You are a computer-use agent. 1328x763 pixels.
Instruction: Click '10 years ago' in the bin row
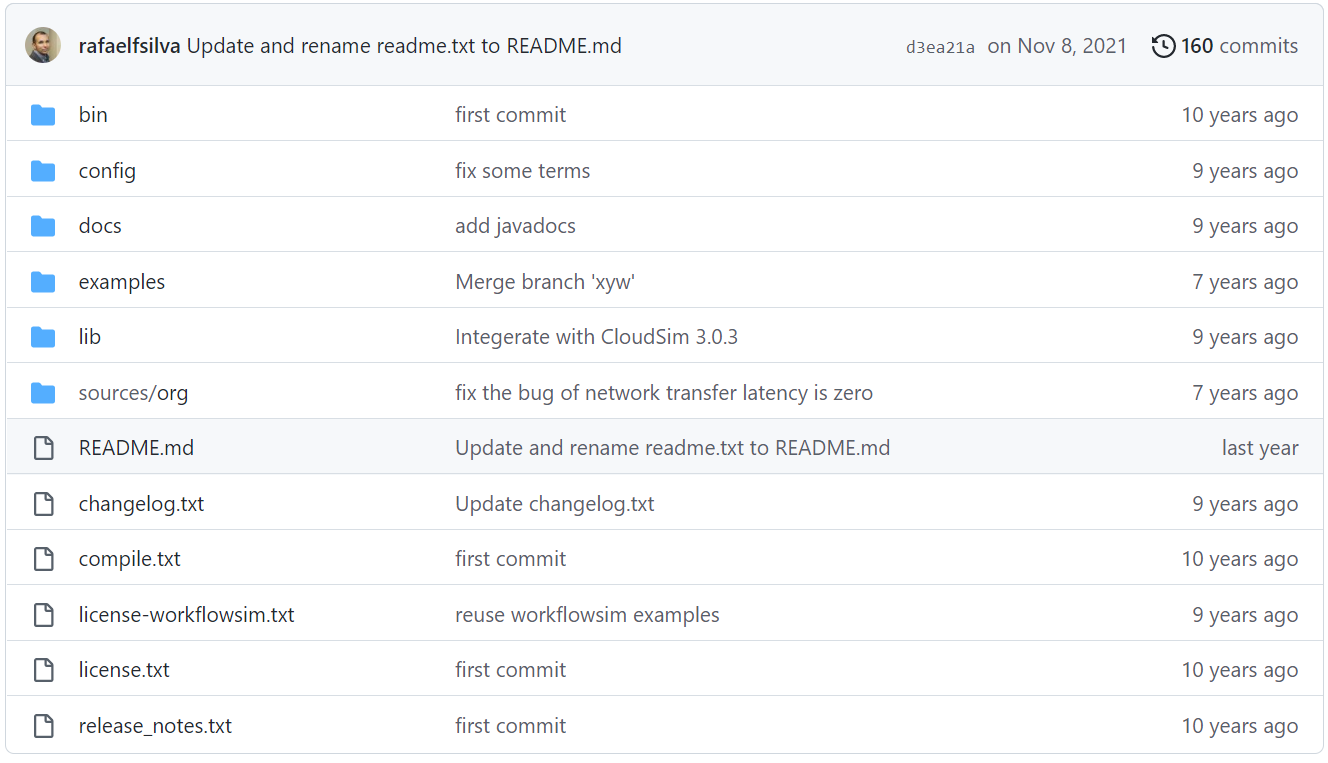(1240, 115)
